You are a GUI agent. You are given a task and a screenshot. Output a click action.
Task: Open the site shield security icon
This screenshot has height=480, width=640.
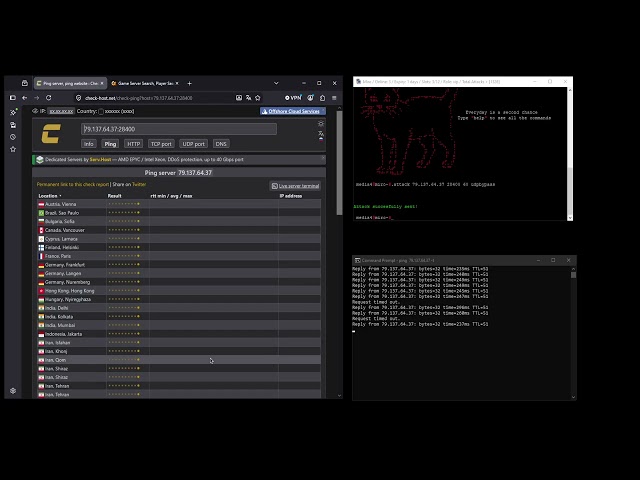coord(79,98)
